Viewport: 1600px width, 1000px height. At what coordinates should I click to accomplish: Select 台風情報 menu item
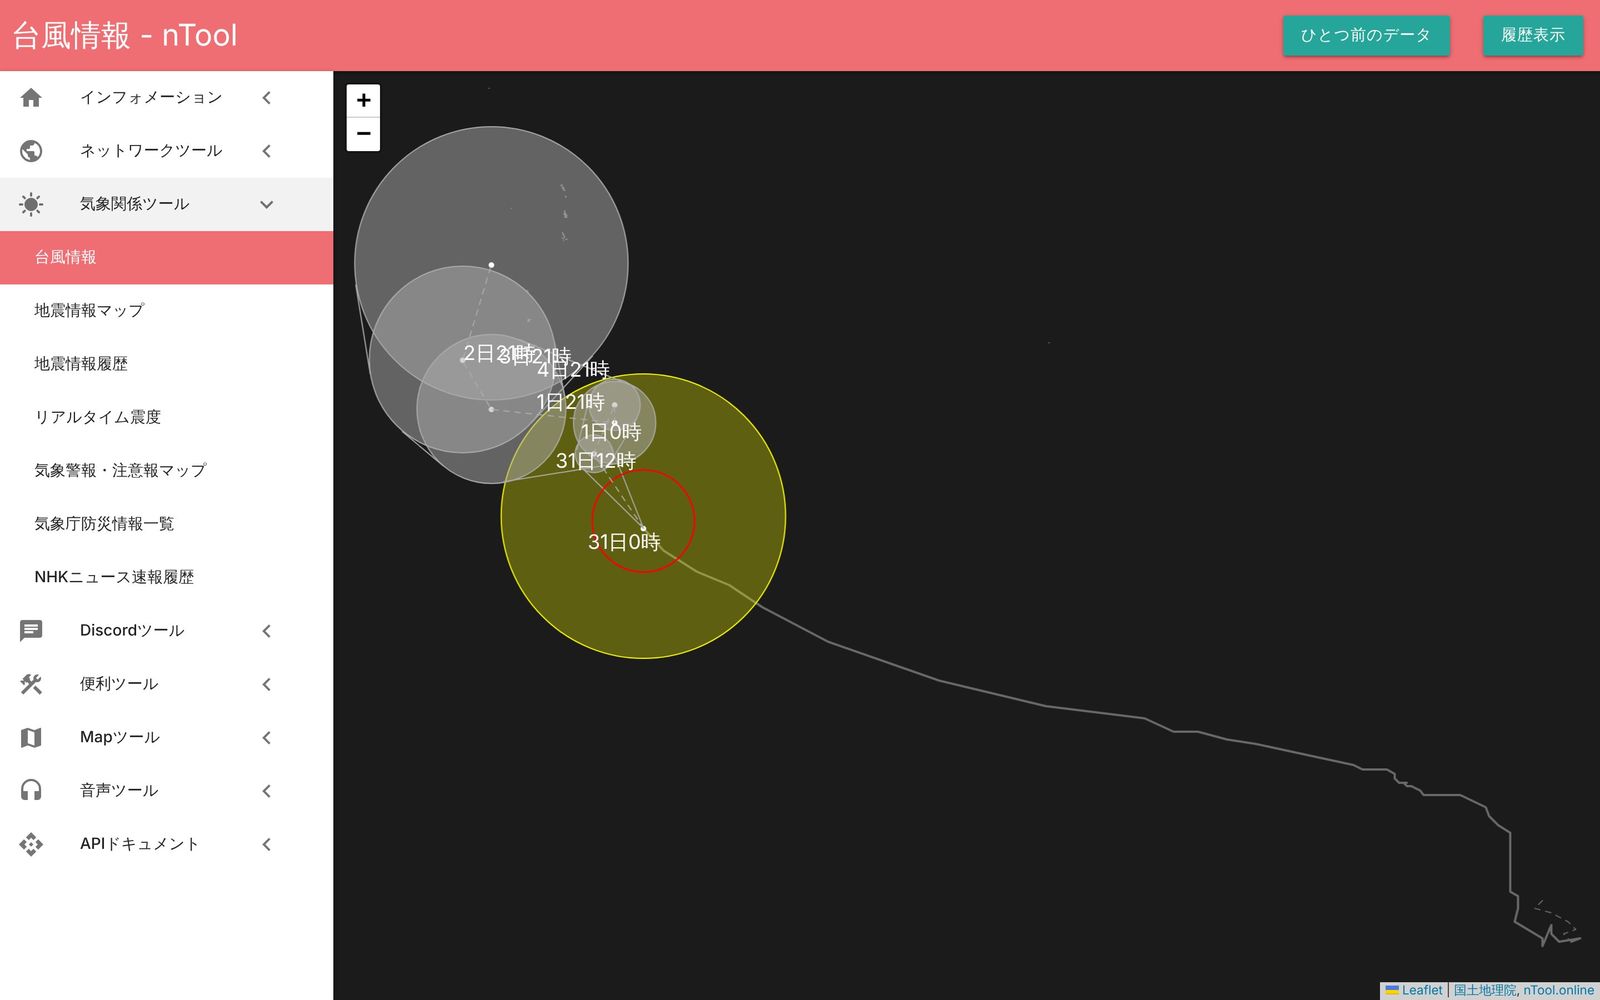[166, 257]
